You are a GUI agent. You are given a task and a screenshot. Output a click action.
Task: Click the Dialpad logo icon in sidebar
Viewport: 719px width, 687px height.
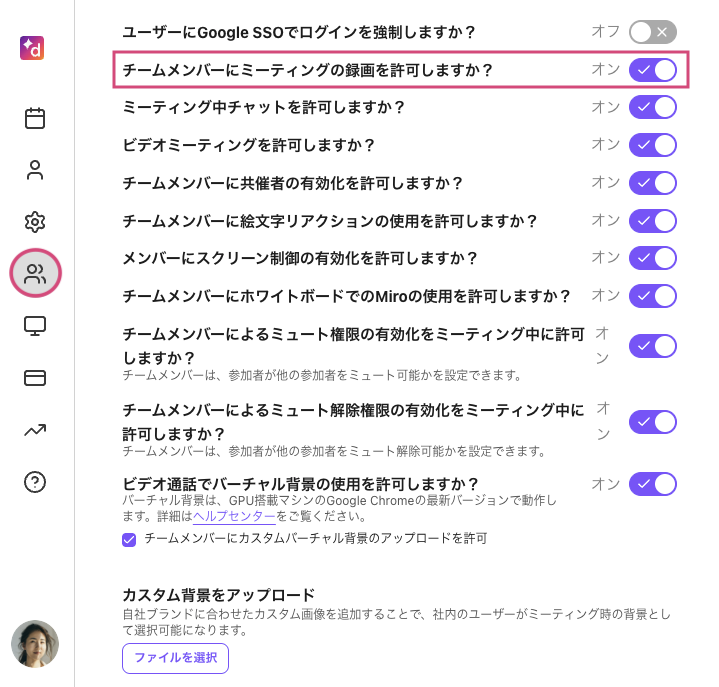coord(32,48)
